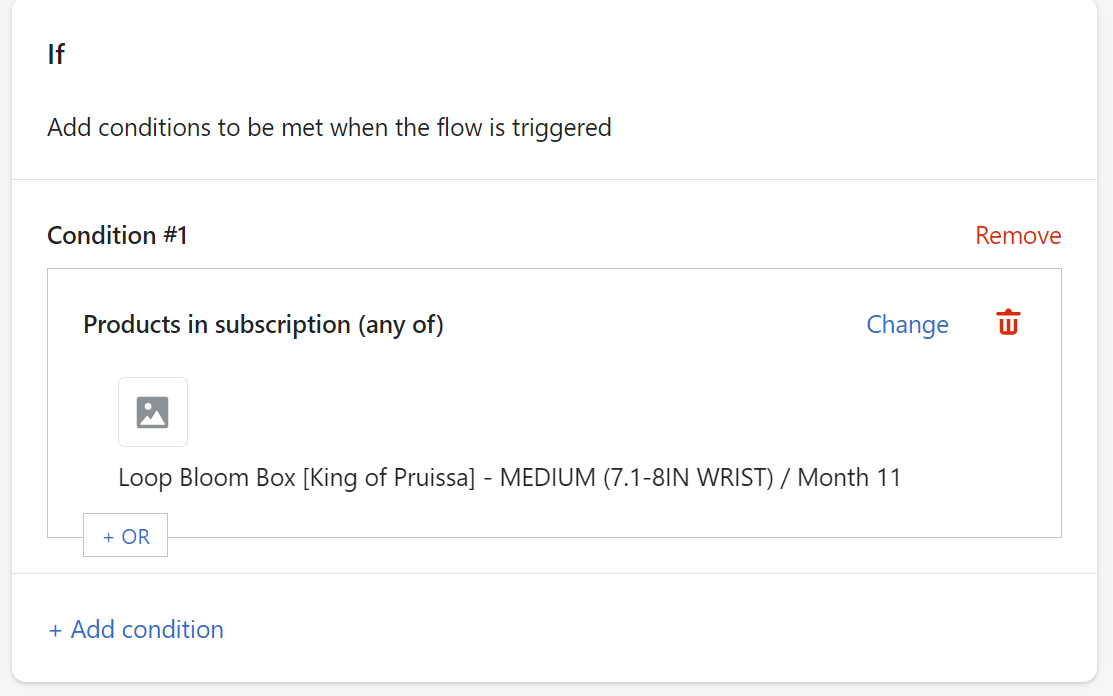This screenshot has width=1113, height=696.
Task: Click Remove for Condition #1
Action: [x=1017, y=236]
